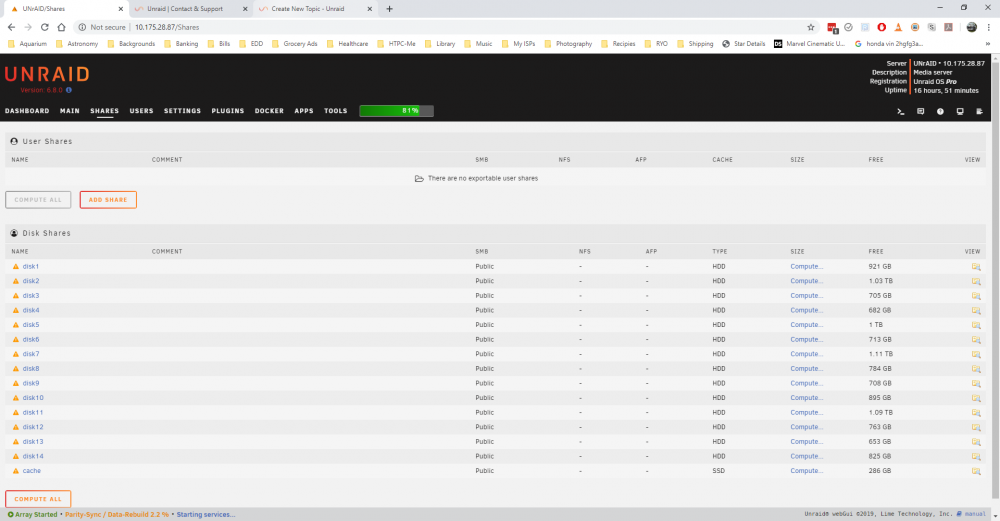The width and height of the screenshot is (1000, 521).
Task: Click the Add Share button
Action: point(108,200)
